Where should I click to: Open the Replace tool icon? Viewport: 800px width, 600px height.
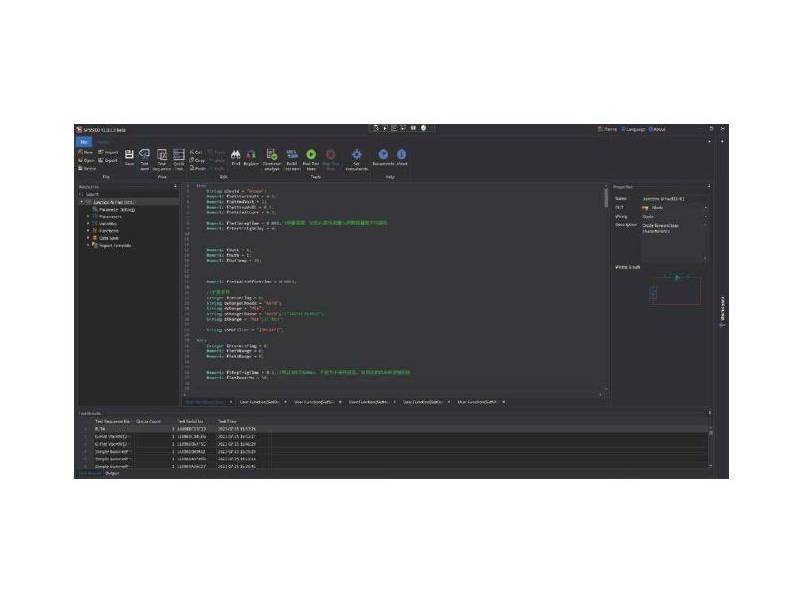[x=251, y=154]
